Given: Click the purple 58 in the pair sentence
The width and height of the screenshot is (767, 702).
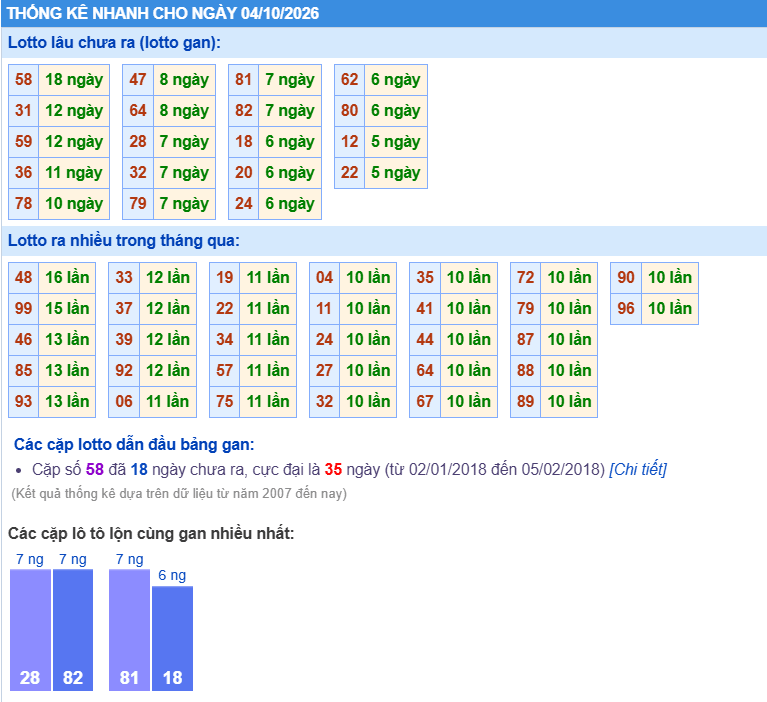Looking at the screenshot, I should tap(95, 469).
